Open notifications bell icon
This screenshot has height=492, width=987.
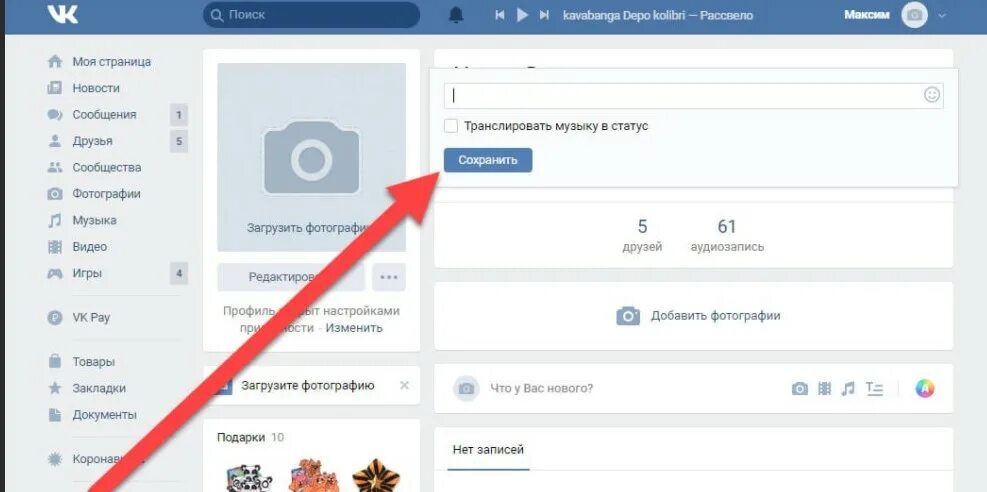(x=455, y=15)
